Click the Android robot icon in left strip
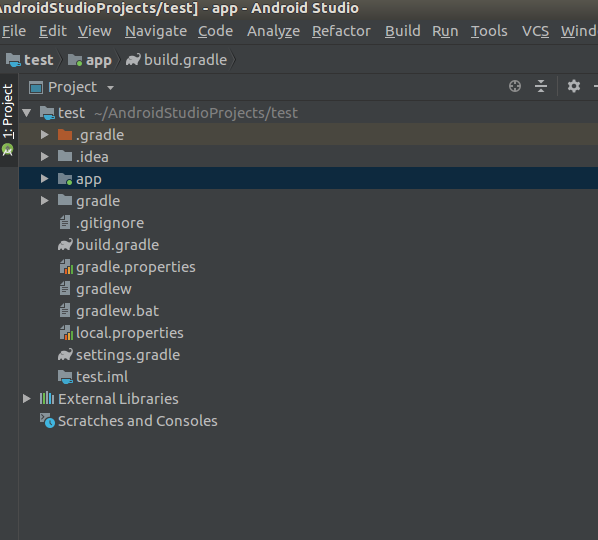The width and height of the screenshot is (598, 540). pyautogui.click(x=8, y=149)
